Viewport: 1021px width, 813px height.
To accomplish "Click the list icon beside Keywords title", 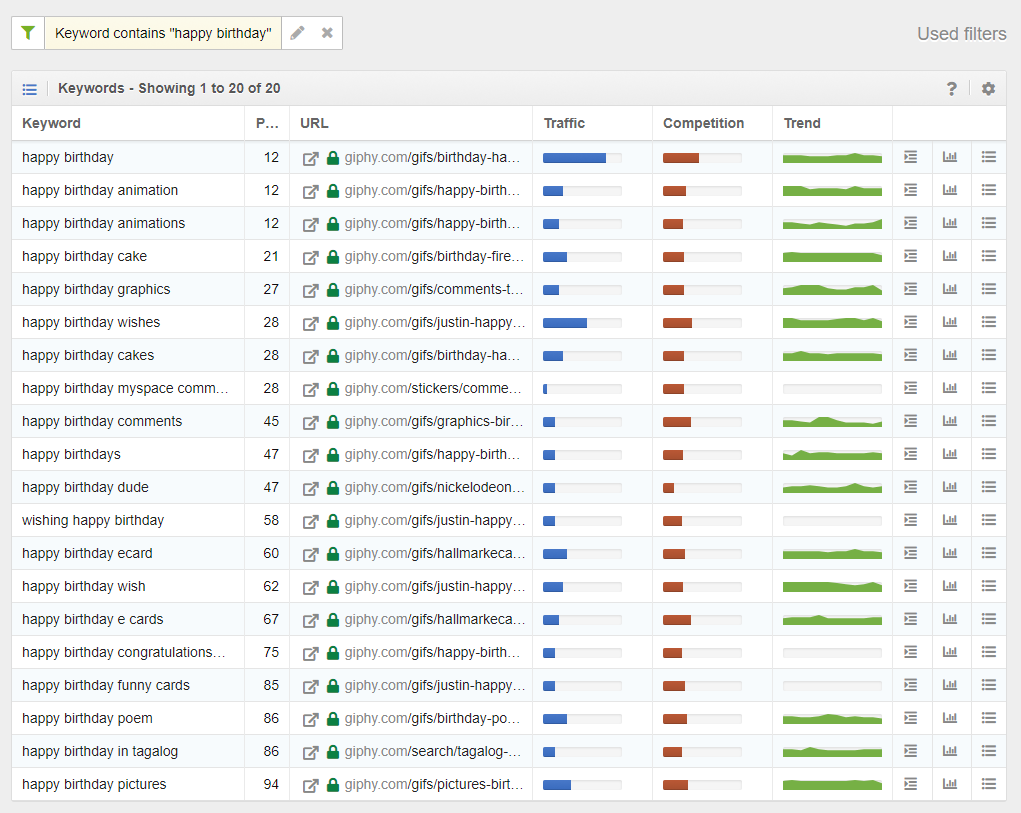I will tap(30, 89).
